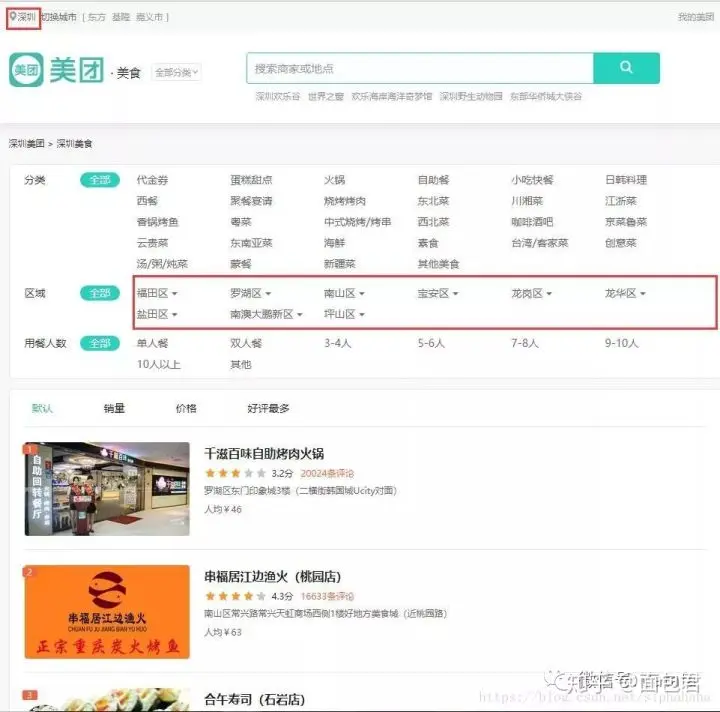This screenshot has width=720, height=712.
Task: Select 9-10人 diner count
Action: (622, 343)
